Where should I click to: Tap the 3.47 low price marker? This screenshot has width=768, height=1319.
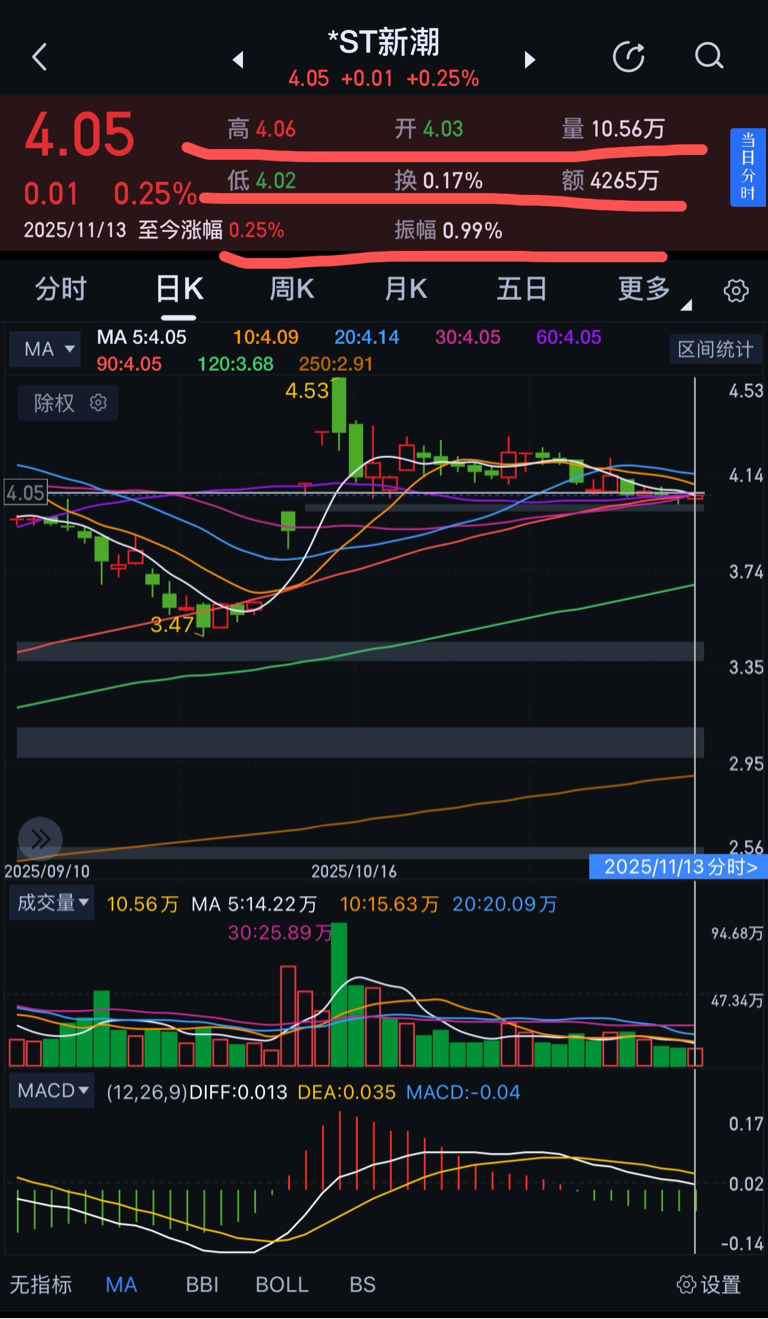pyautogui.click(x=172, y=626)
